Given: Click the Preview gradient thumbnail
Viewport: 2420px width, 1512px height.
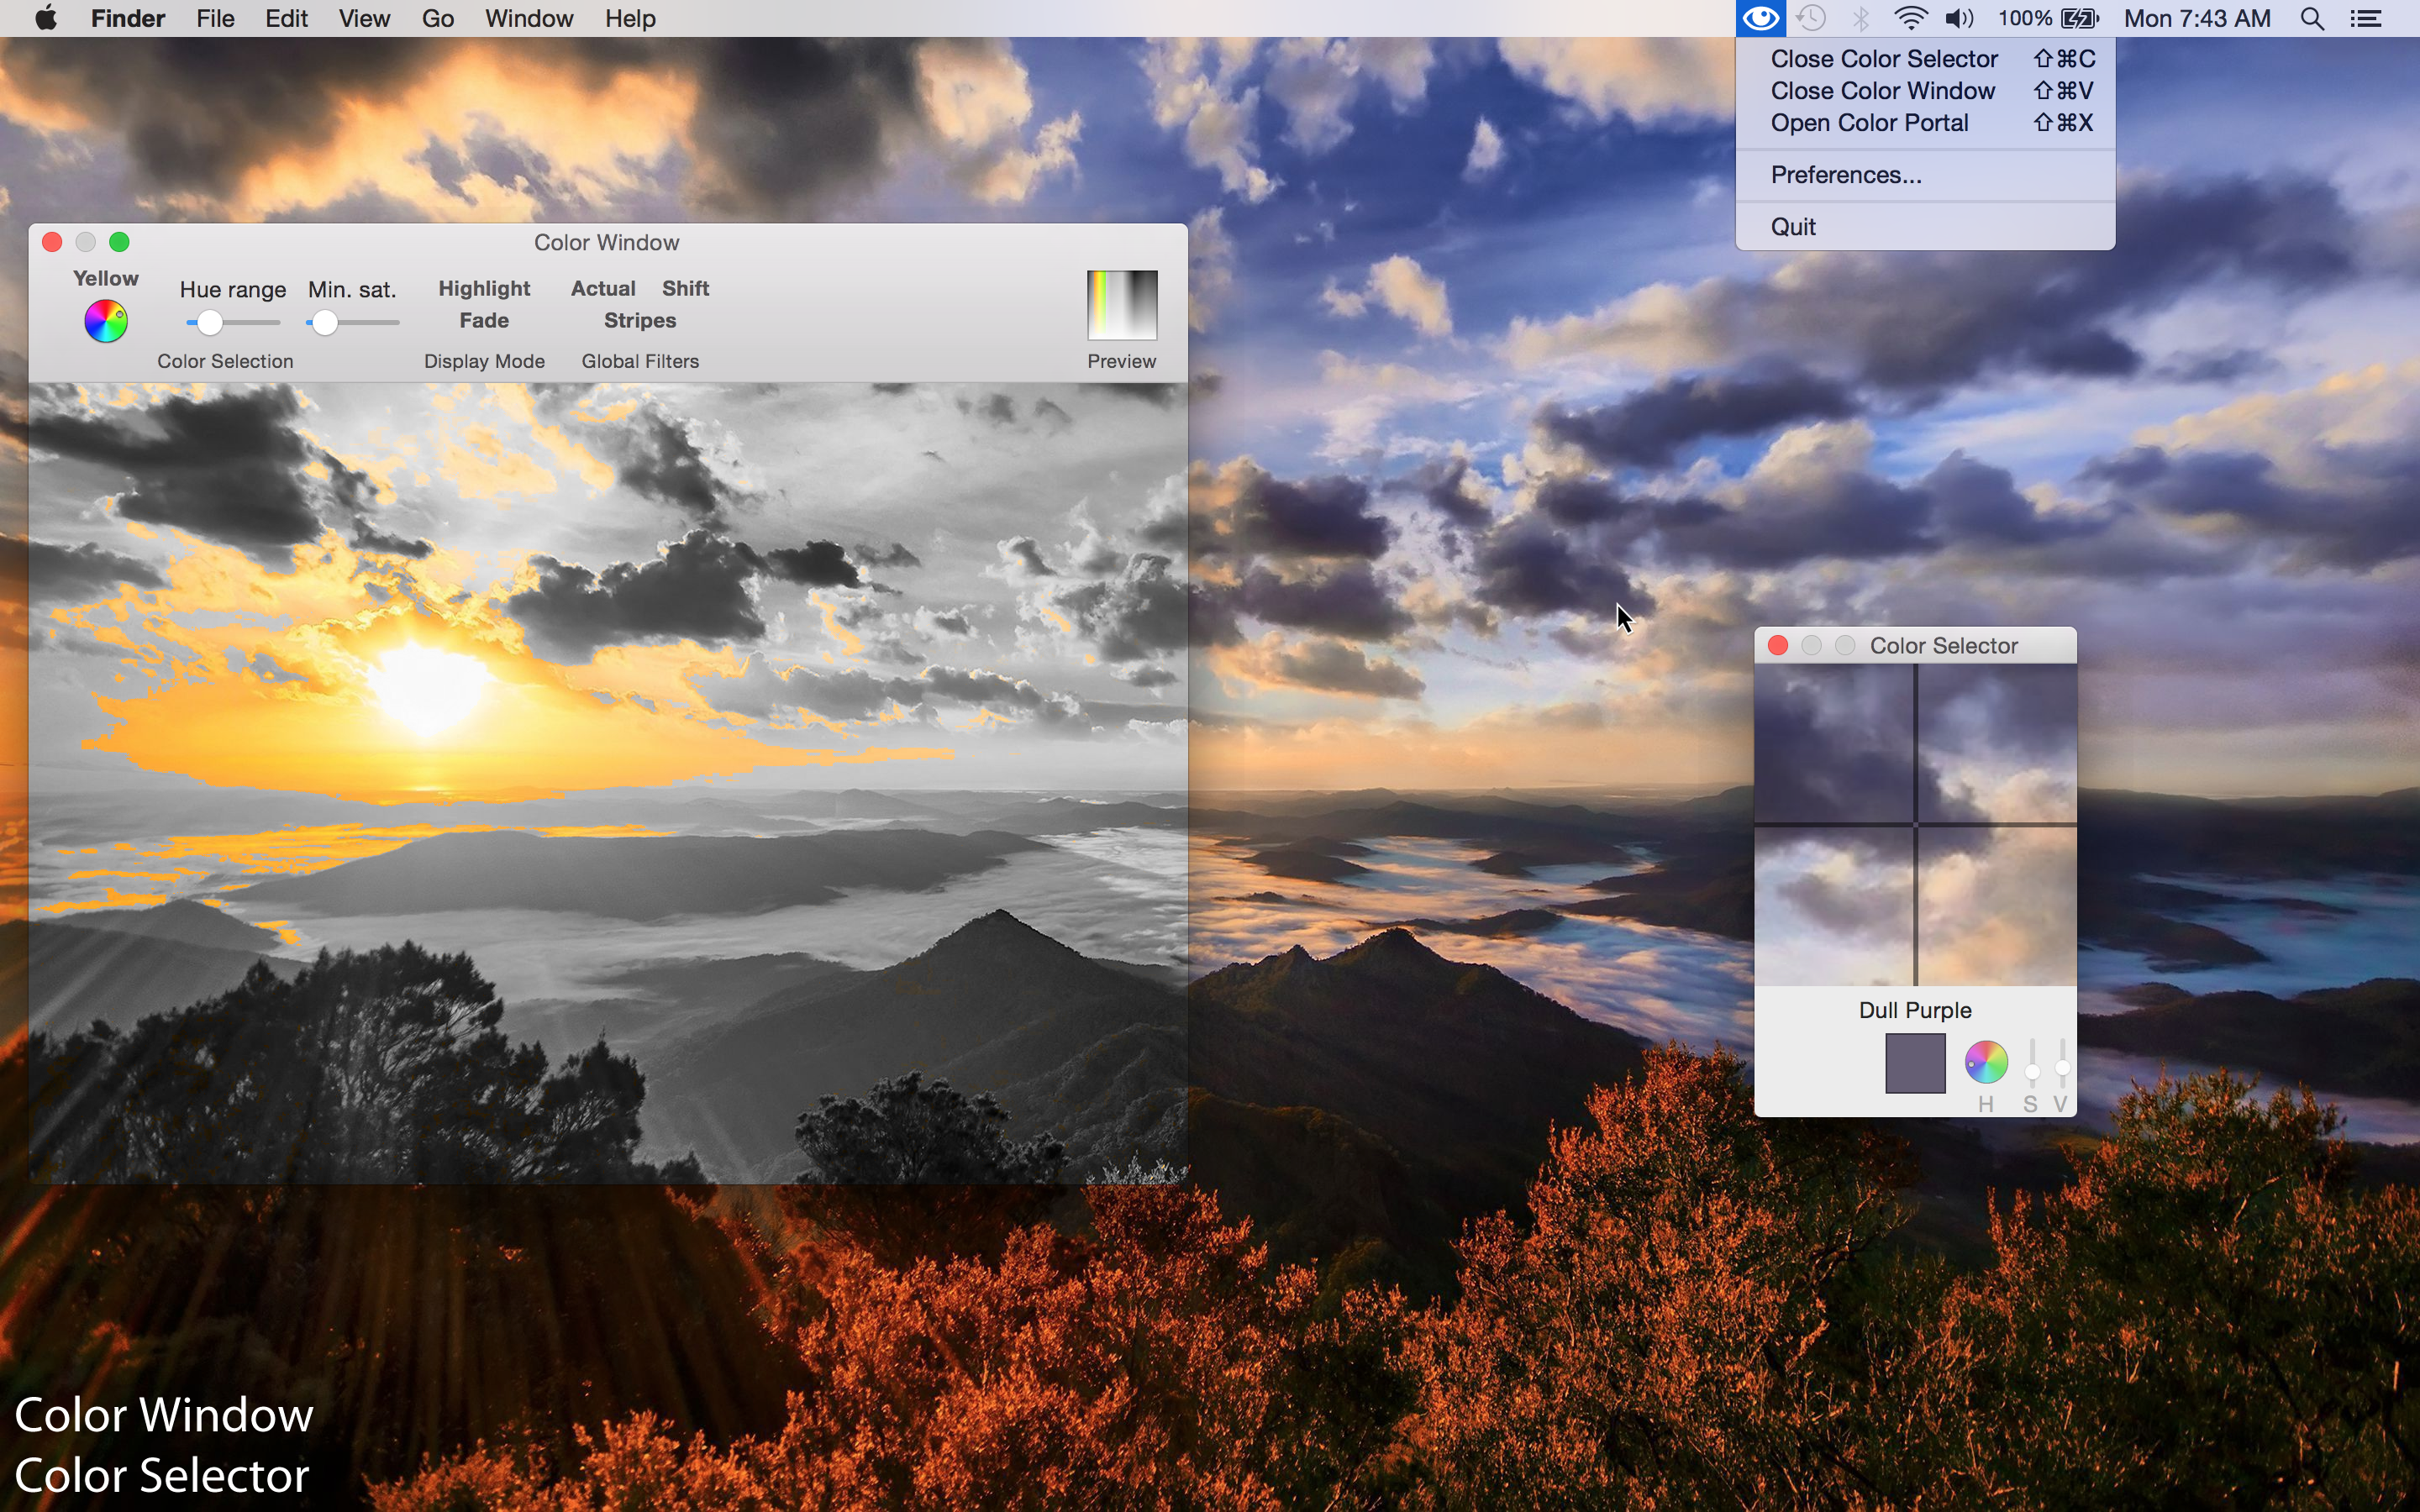Looking at the screenshot, I should pos(1122,305).
